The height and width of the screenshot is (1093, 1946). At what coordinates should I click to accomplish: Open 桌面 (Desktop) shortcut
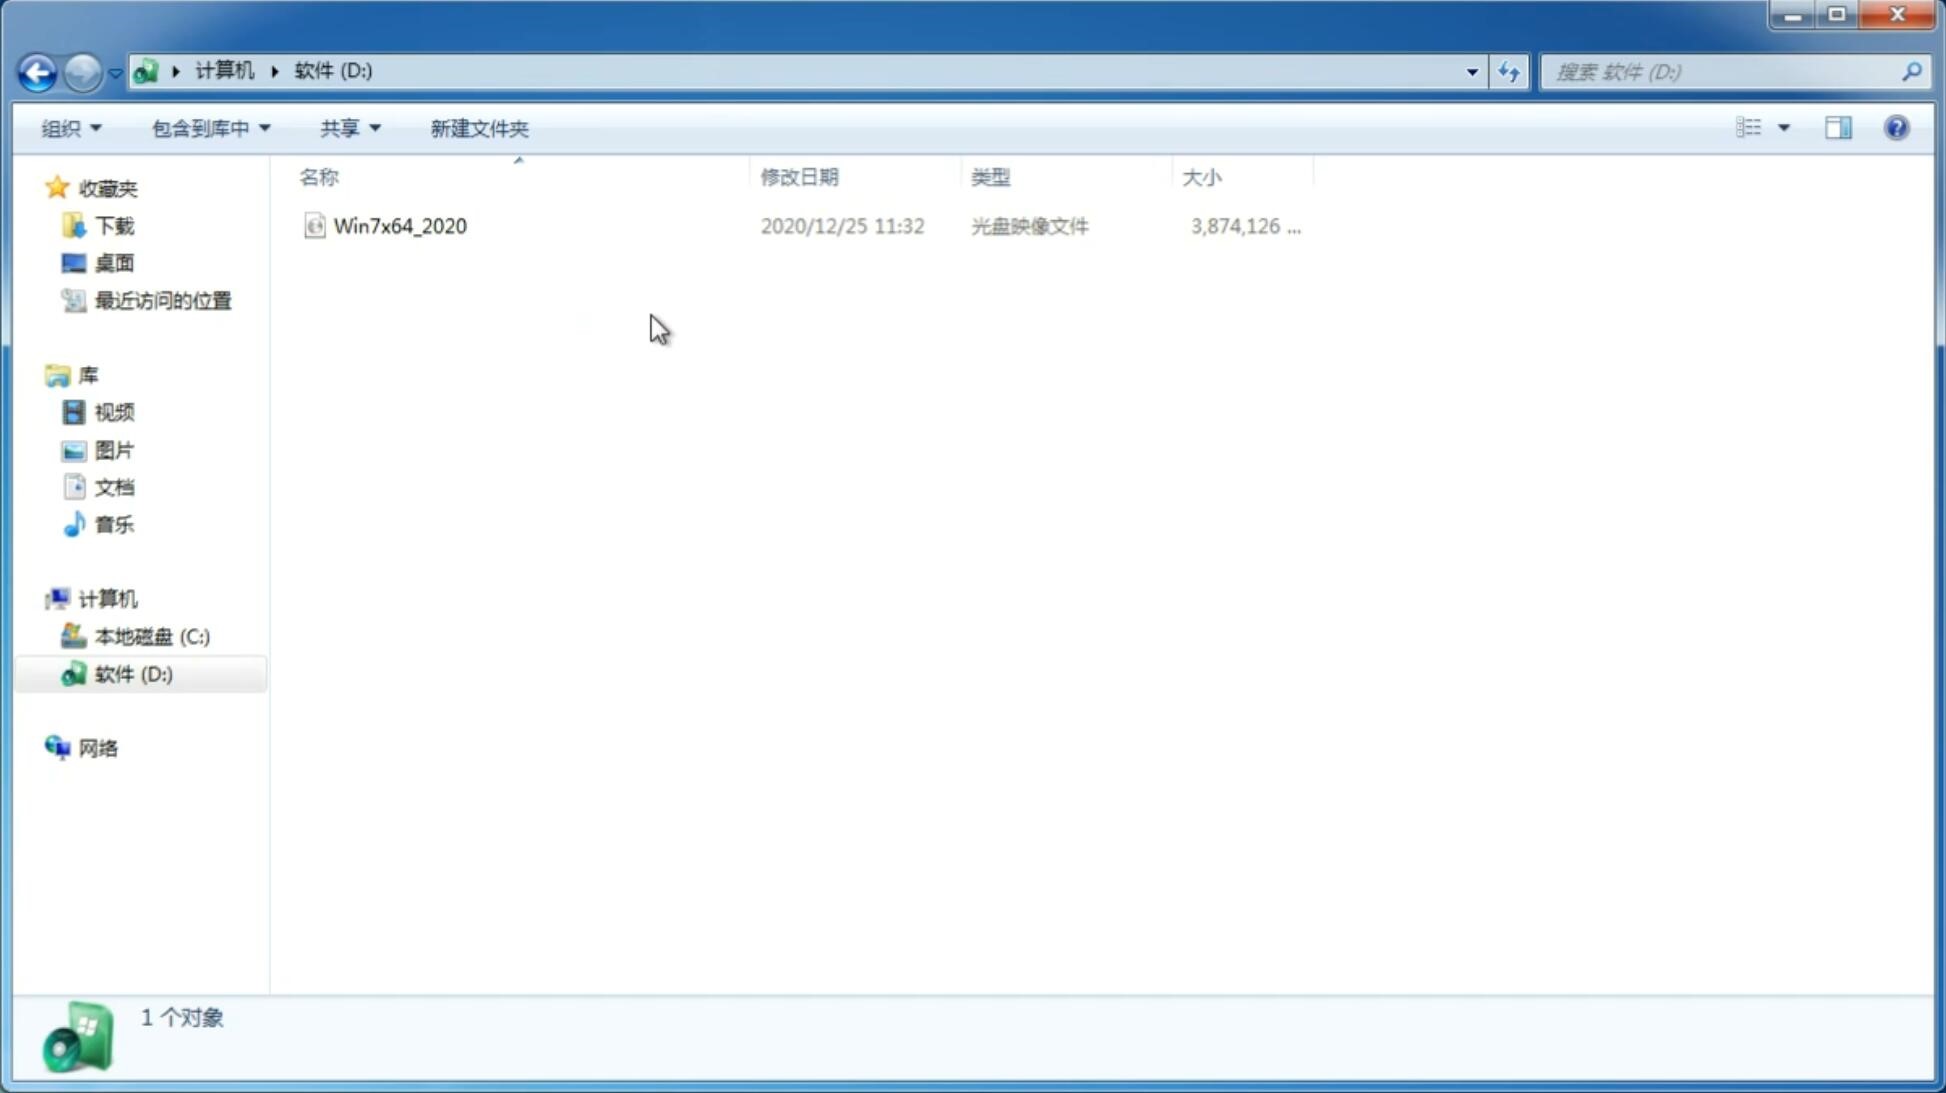pos(114,263)
